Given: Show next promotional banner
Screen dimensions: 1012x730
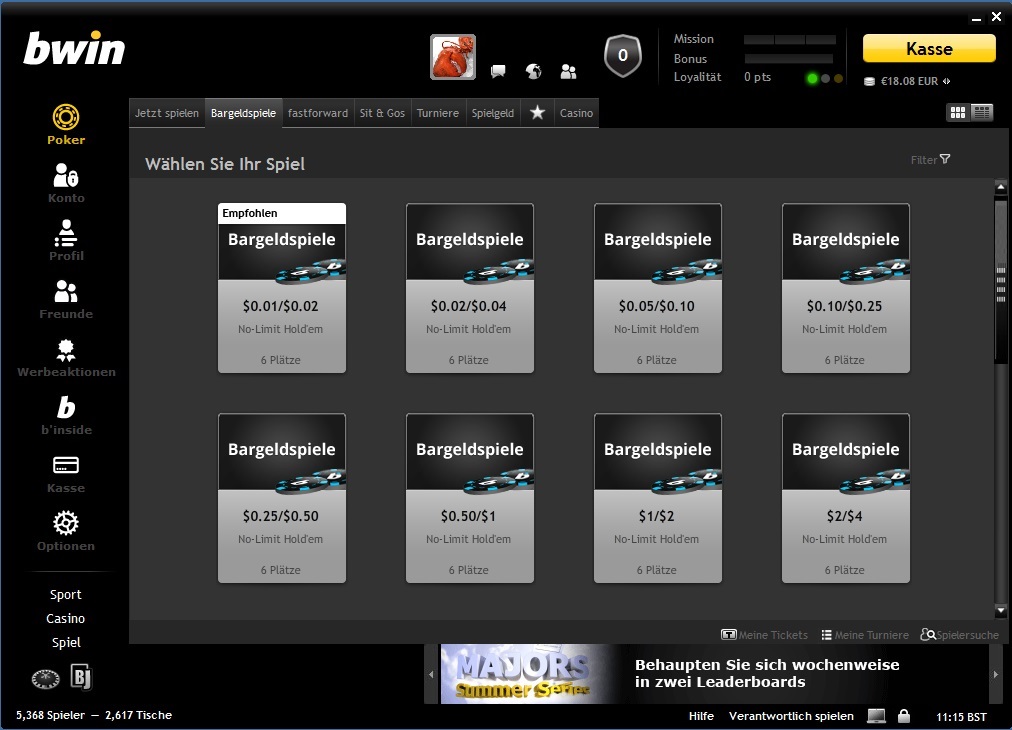Looking at the screenshot, I should point(995,674).
